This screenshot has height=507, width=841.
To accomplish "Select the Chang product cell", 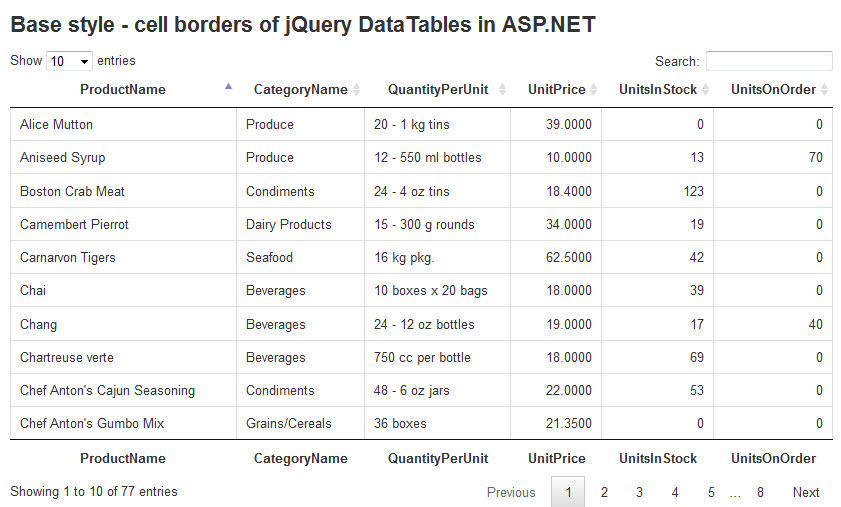I will tap(123, 324).
